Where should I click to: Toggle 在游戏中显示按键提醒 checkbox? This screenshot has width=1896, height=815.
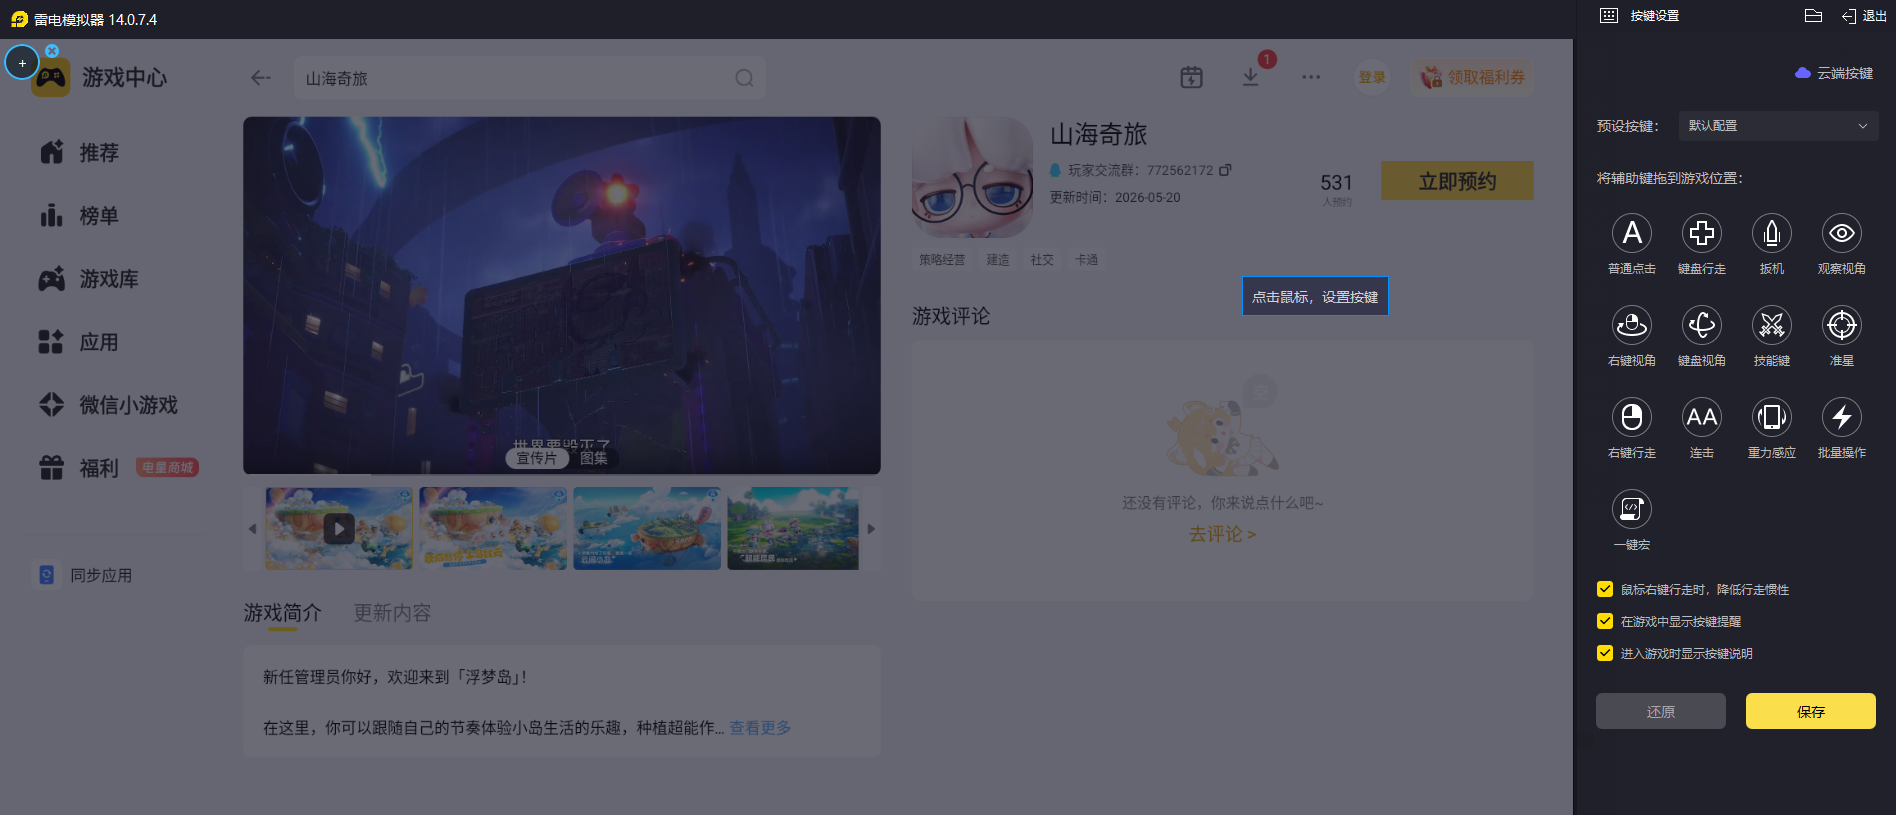tap(1605, 621)
